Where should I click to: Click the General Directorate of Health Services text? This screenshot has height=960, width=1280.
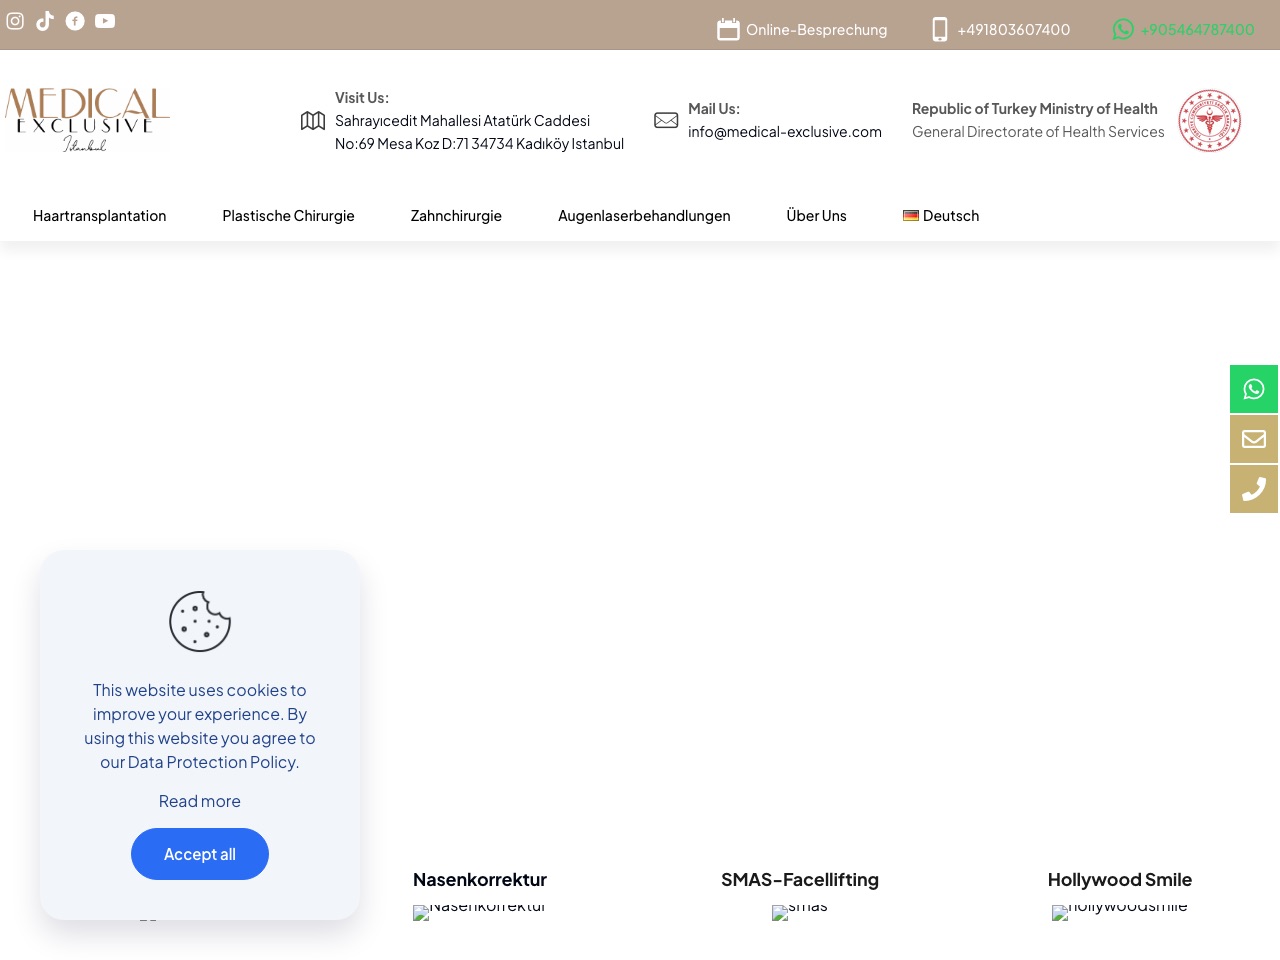click(x=1038, y=132)
